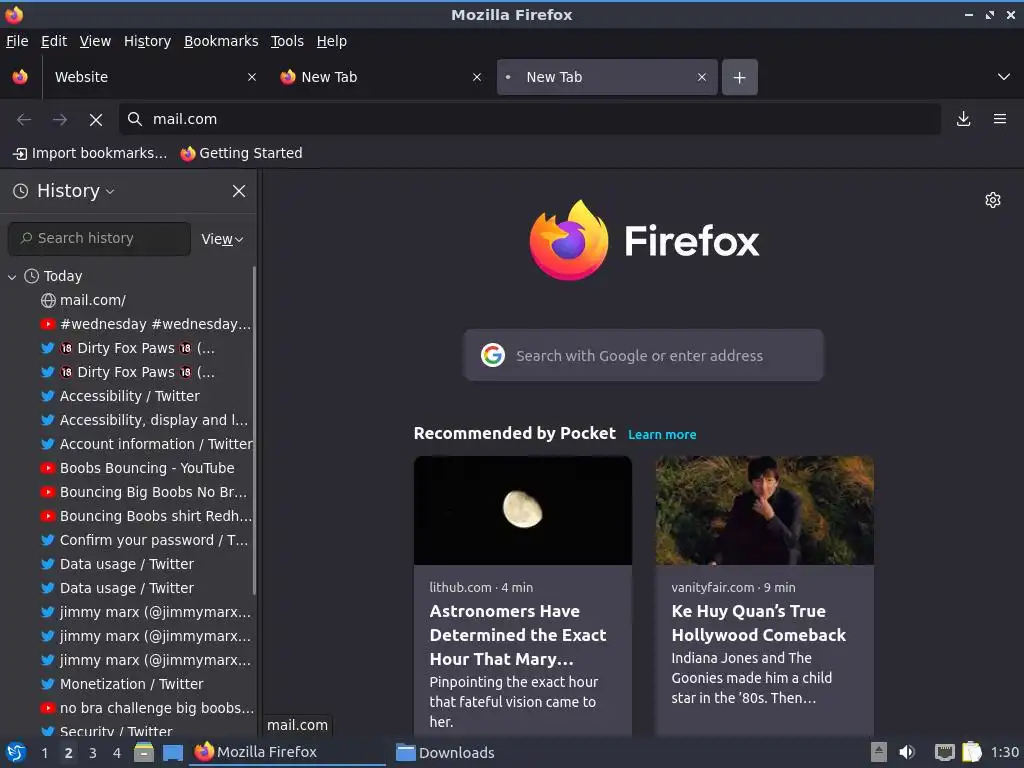Stop loading with the X reload button

[x=96, y=120]
